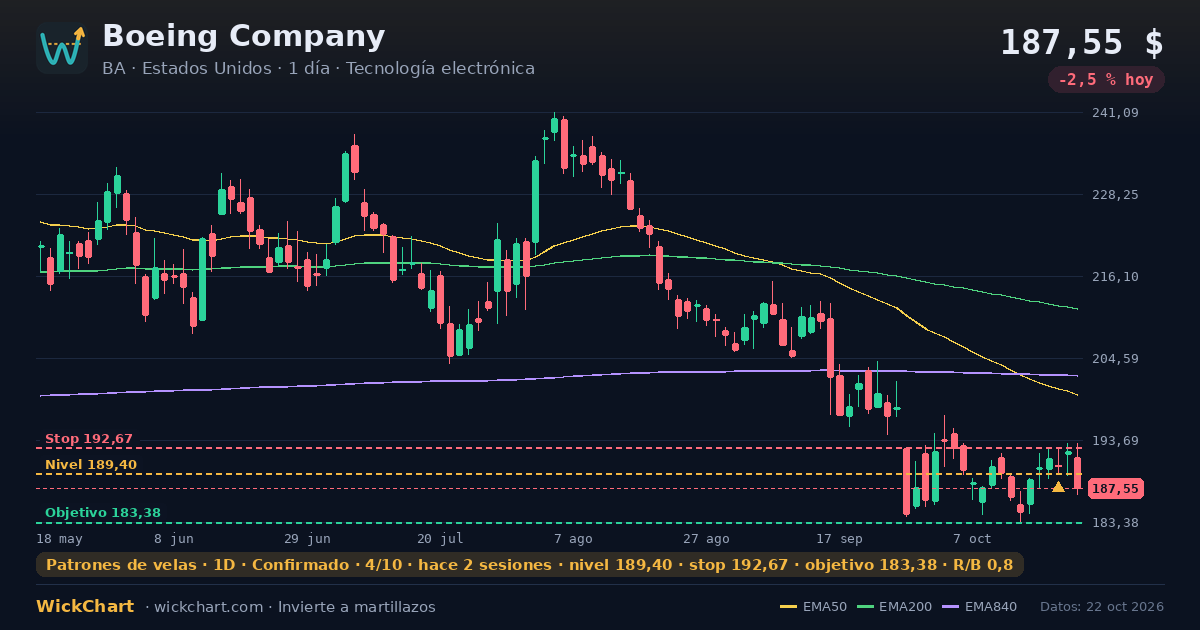Click the current price 187,55 $
Screen dimensions: 1200x630
[1082, 43]
